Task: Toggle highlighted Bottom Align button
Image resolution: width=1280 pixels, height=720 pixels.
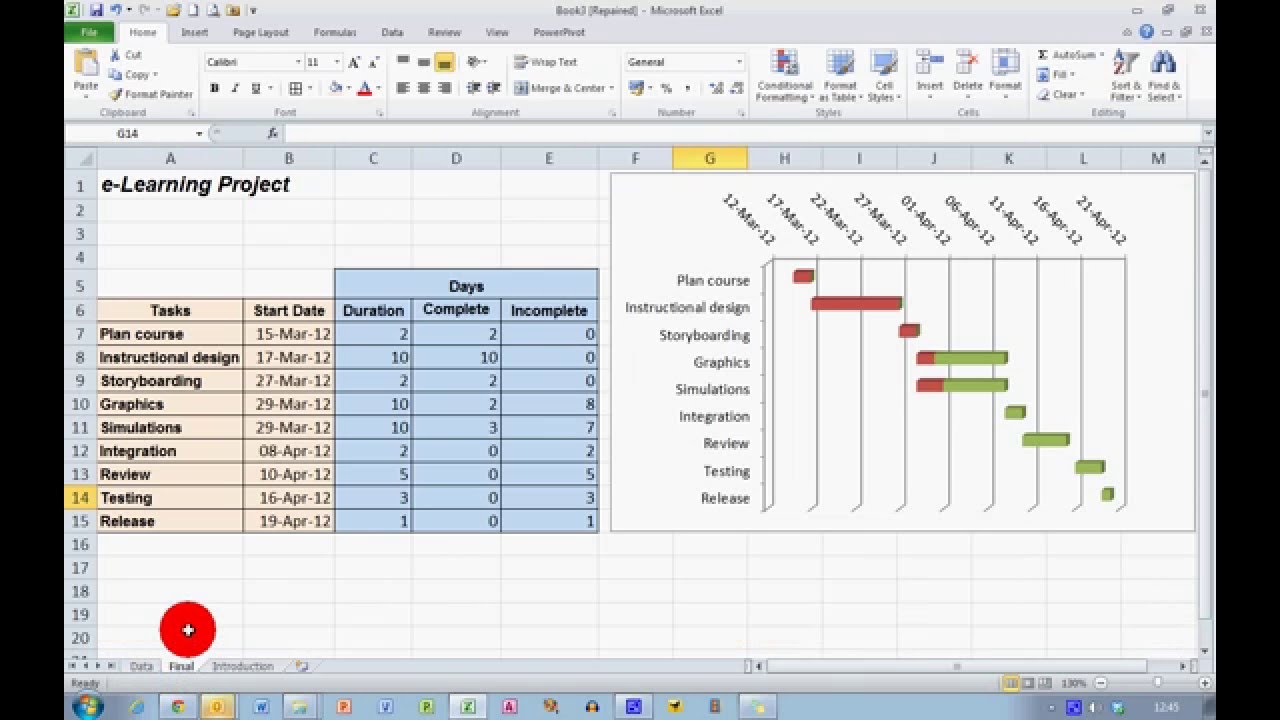Action: click(x=445, y=62)
